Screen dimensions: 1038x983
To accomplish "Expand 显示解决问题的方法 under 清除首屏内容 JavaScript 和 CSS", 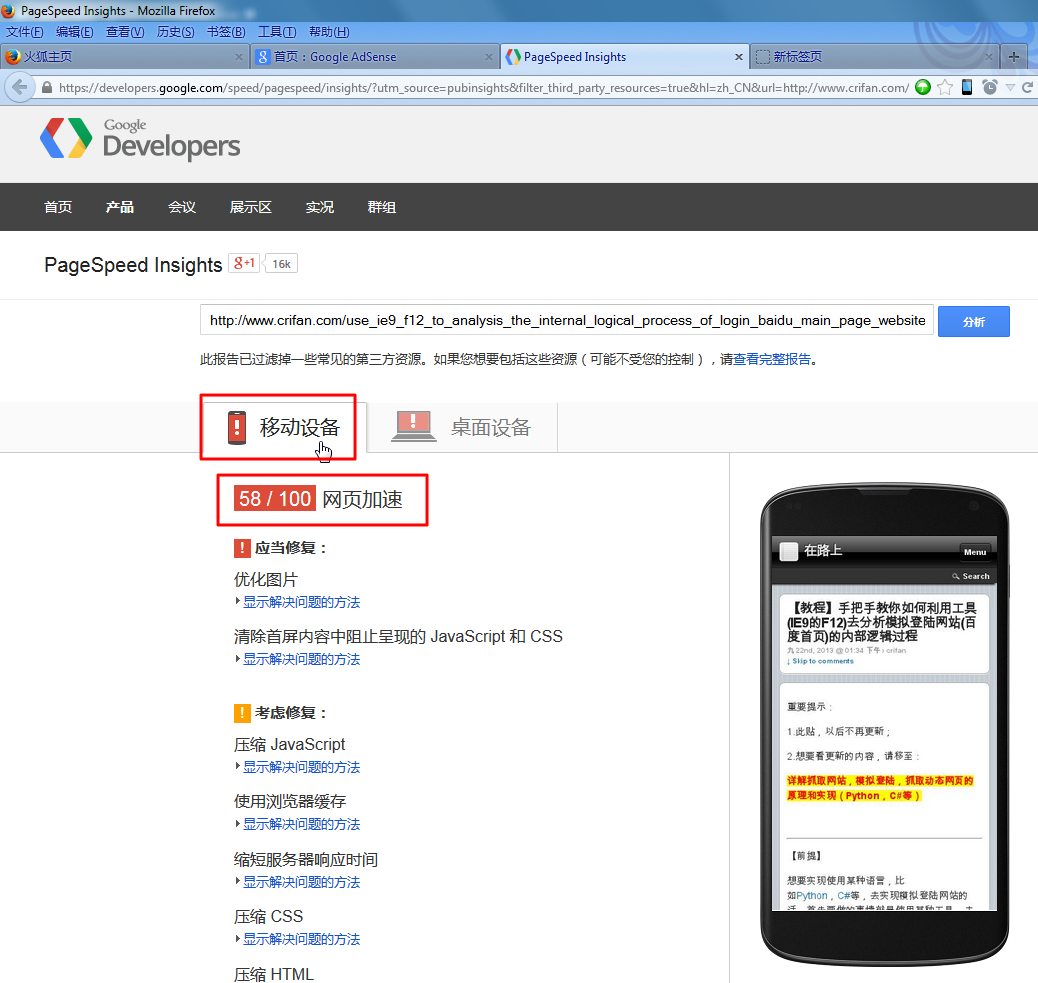I will (301, 659).
